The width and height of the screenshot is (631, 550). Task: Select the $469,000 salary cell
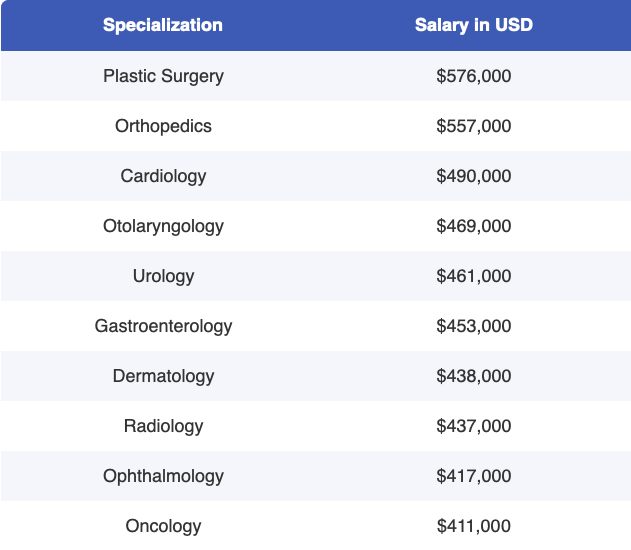point(474,226)
